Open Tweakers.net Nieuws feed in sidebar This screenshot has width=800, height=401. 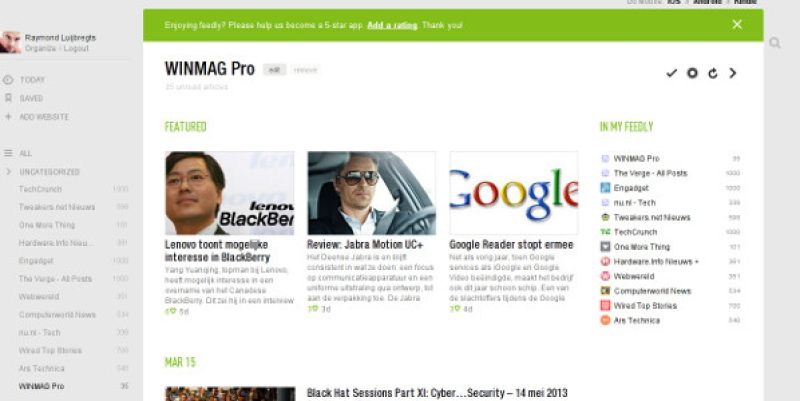click(x=57, y=207)
